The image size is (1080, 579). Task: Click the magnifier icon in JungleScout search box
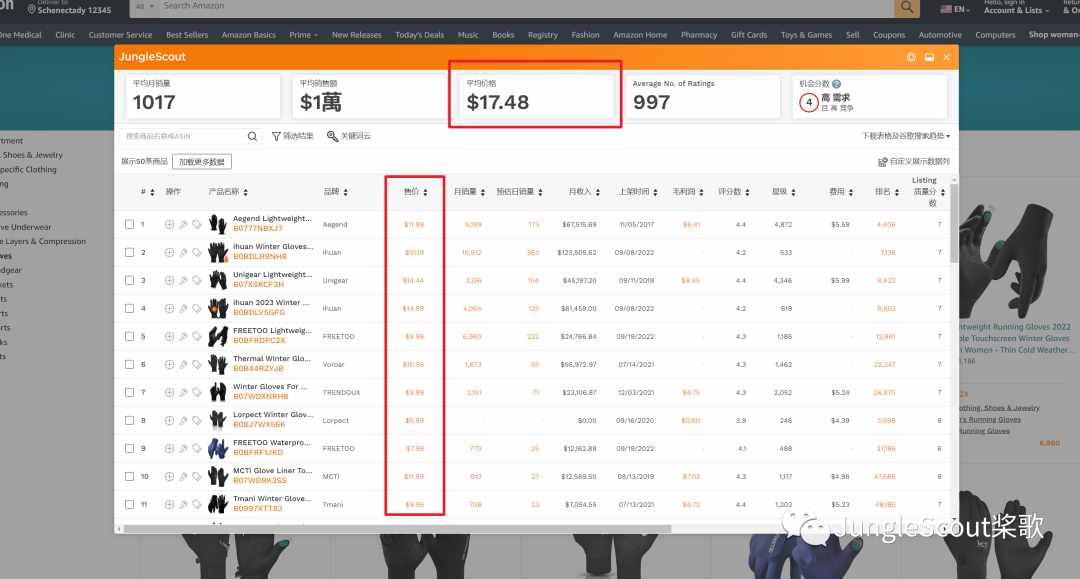(252, 136)
